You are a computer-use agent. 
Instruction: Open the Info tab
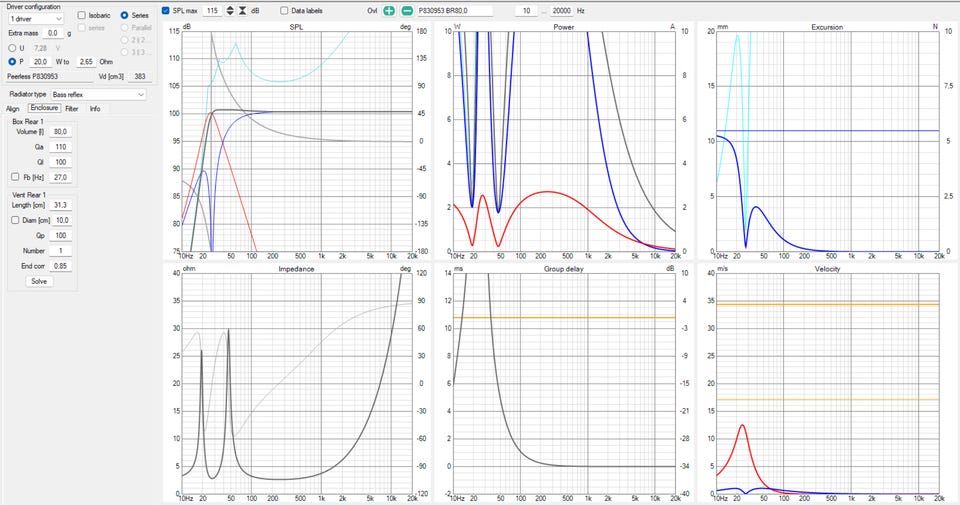tap(95, 108)
